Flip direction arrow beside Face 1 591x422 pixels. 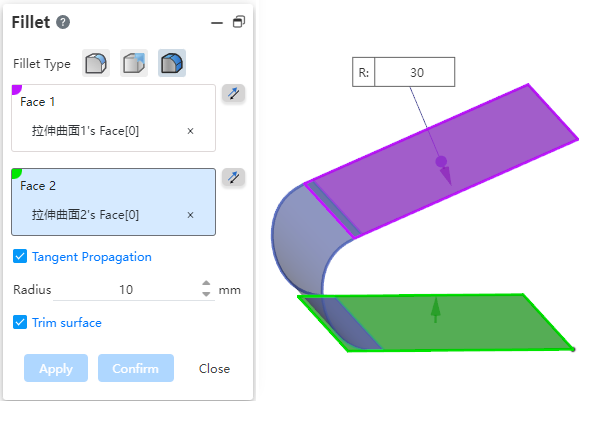tap(233, 93)
